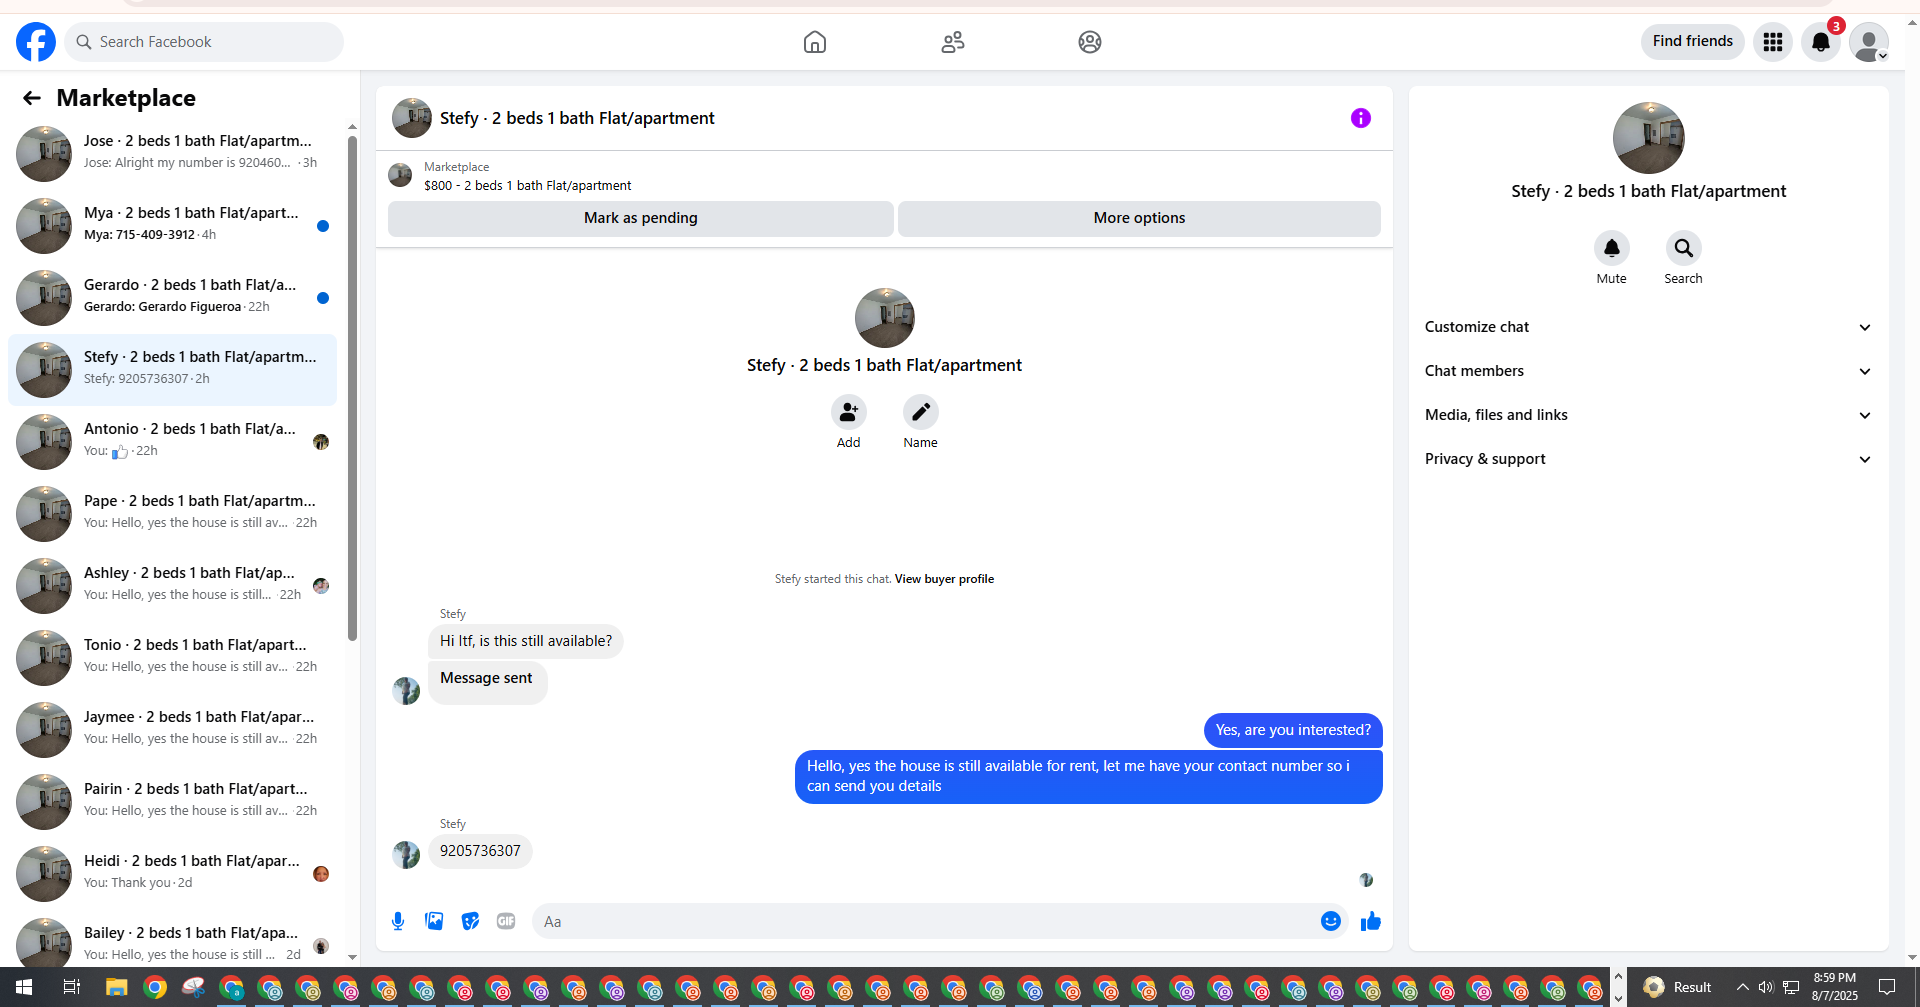
Task: Open the $800 listing link in header
Action: coord(527,186)
